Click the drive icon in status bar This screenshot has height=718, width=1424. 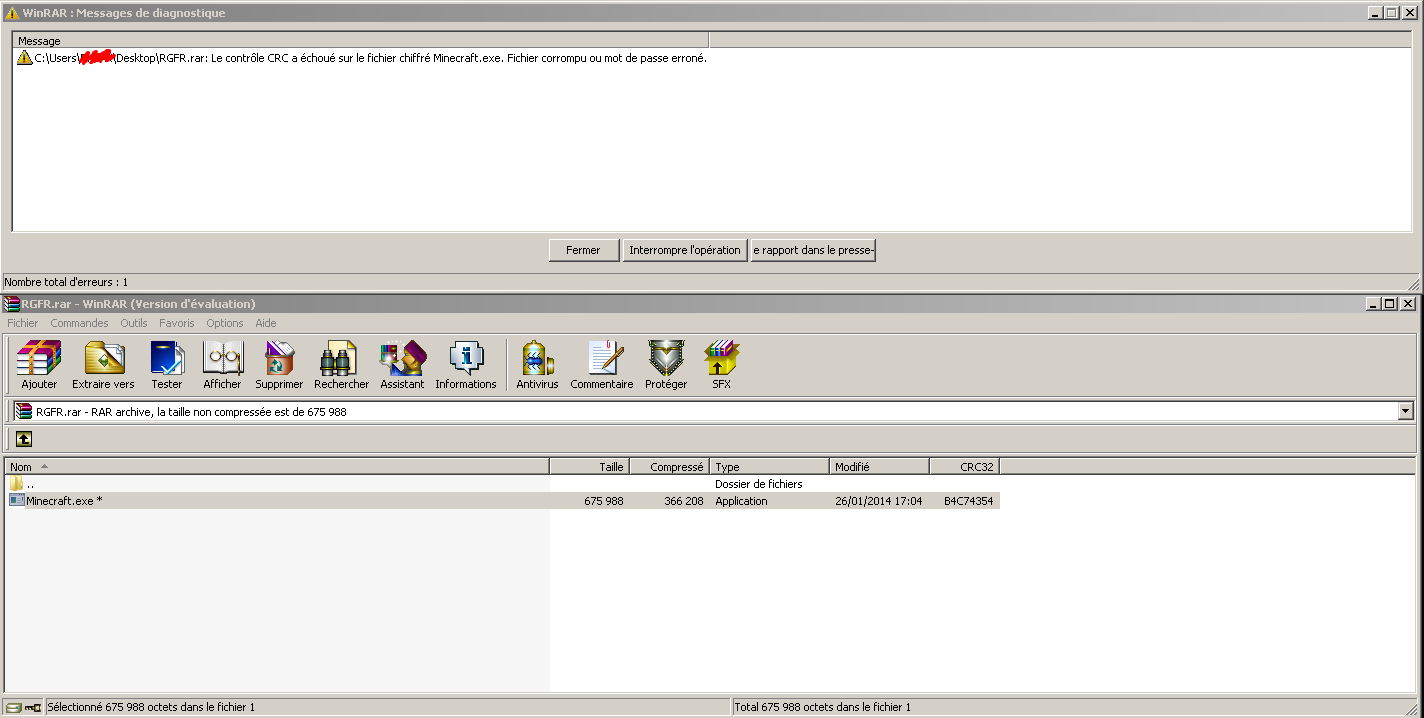(13, 707)
